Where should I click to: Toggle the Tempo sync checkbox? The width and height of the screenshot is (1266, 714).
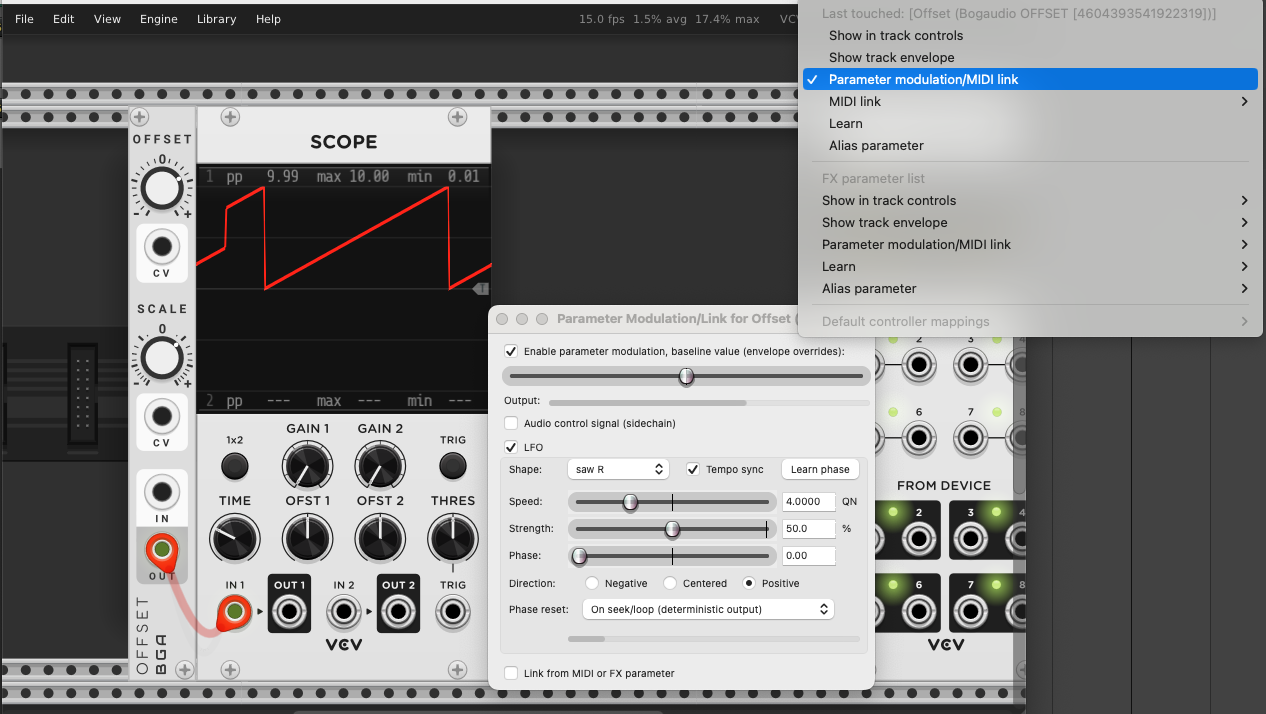[x=693, y=469]
